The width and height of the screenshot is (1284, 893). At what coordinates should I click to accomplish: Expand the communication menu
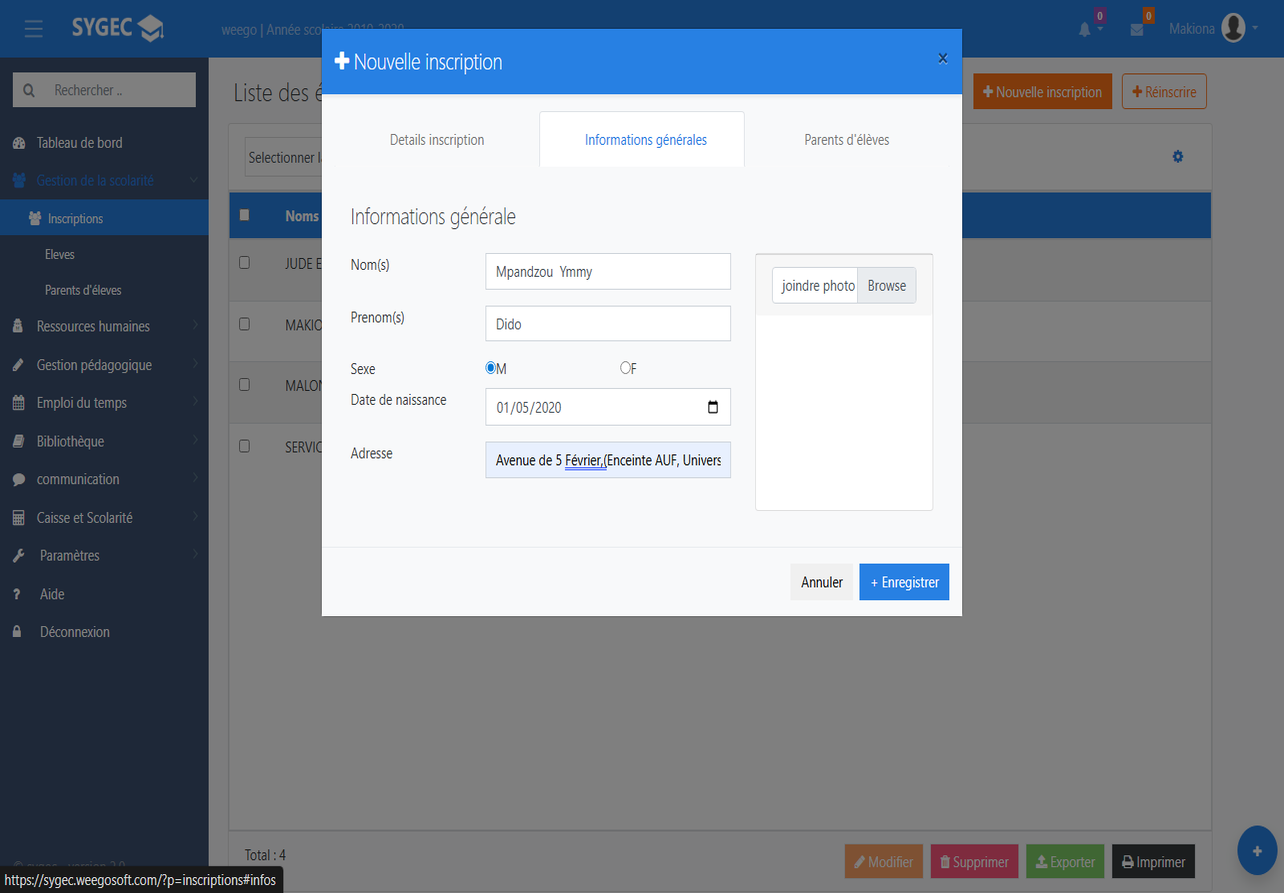tap(104, 479)
